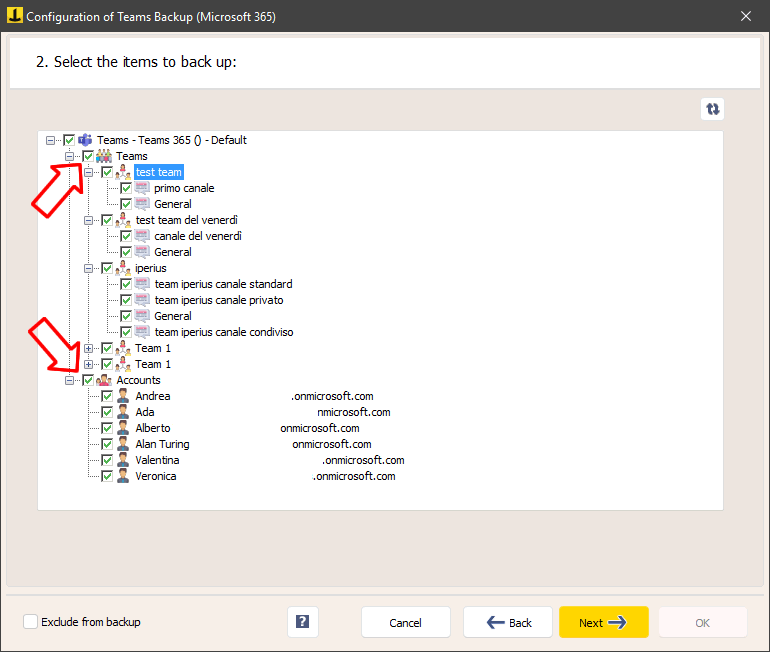
Task: Select the team iperius canale condiviso label
Action: (x=224, y=332)
